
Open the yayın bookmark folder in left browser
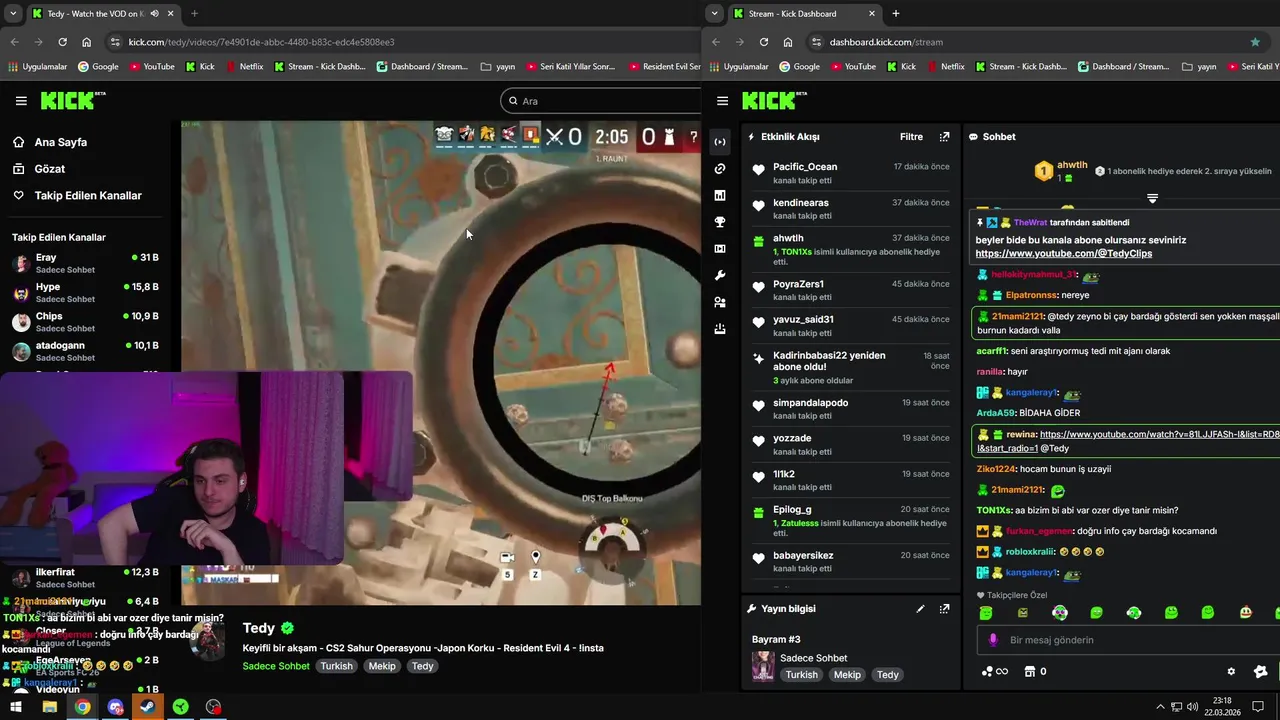pyautogui.click(x=498, y=67)
